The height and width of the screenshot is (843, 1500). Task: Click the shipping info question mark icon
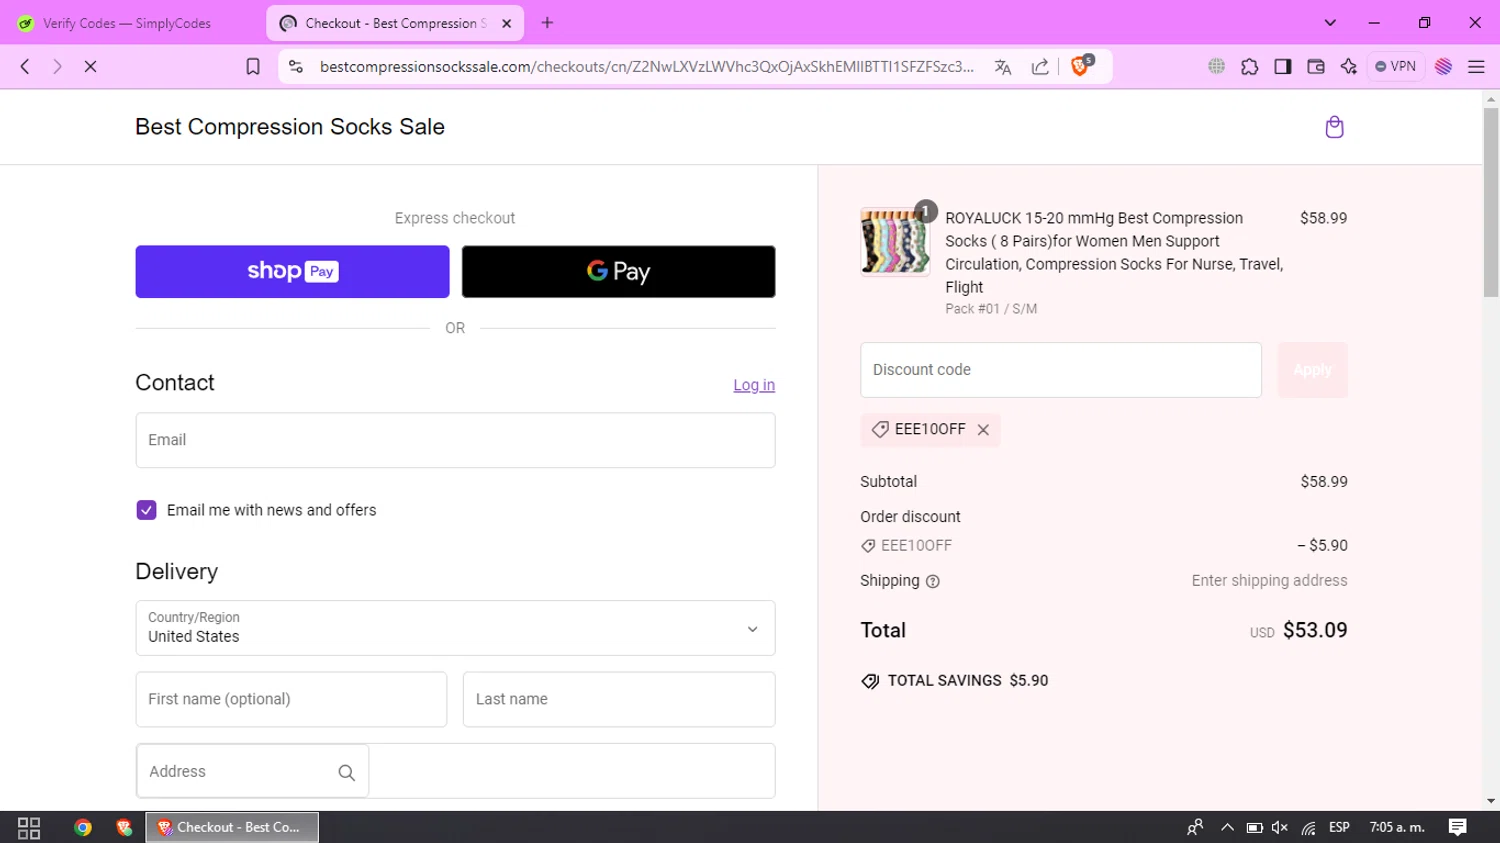pyautogui.click(x=933, y=581)
